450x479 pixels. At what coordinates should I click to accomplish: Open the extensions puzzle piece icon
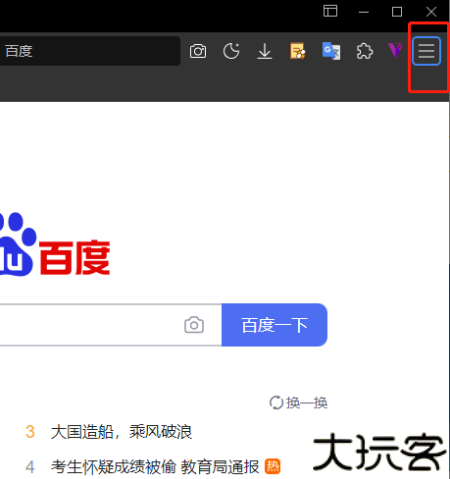pos(364,51)
